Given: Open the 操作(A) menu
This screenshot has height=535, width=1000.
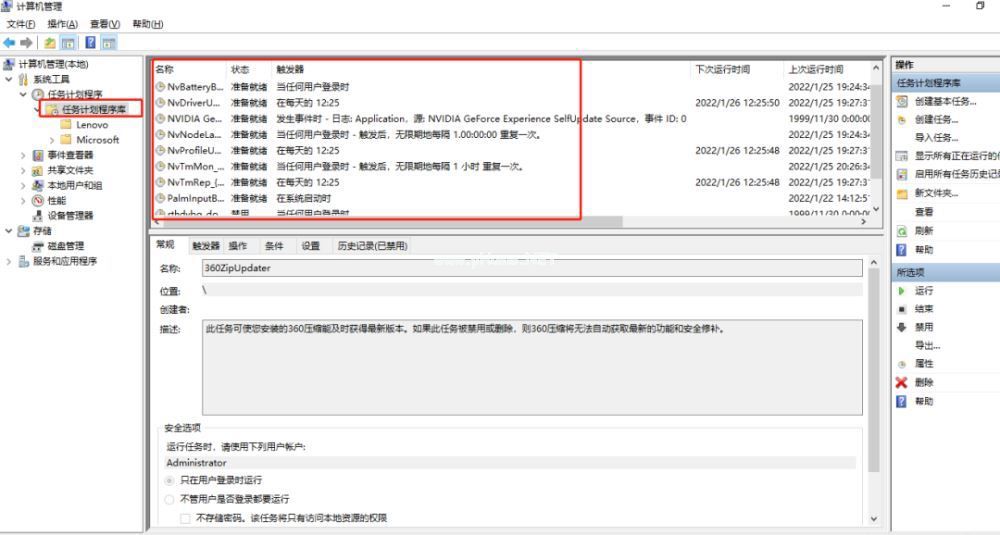Looking at the screenshot, I should (62, 24).
